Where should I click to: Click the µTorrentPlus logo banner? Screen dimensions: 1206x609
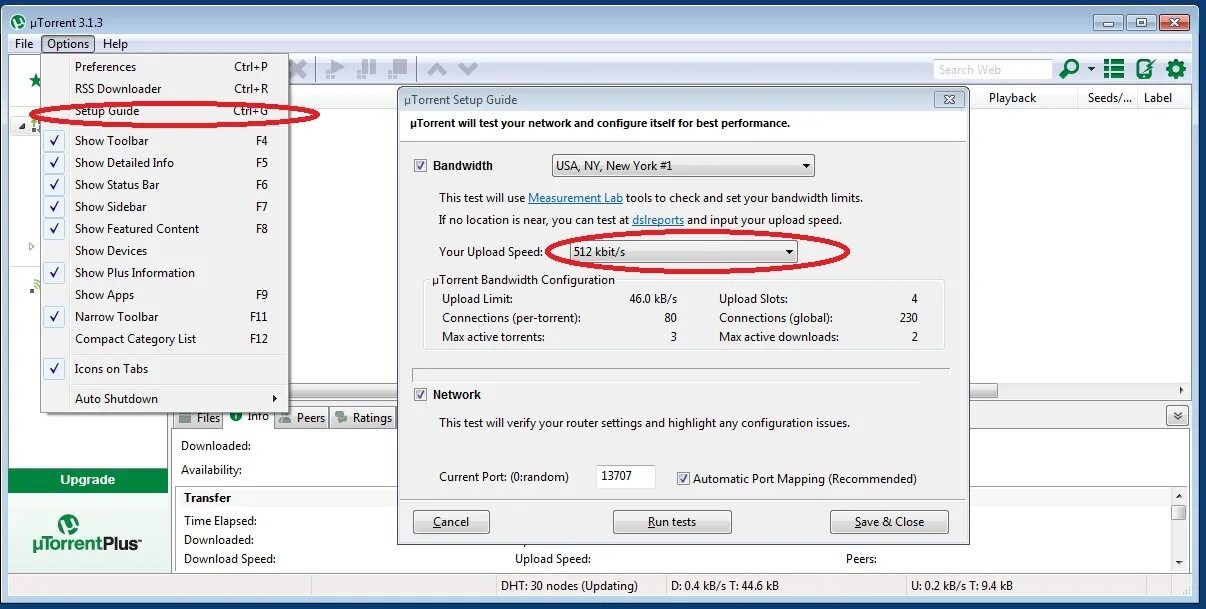[x=87, y=533]
